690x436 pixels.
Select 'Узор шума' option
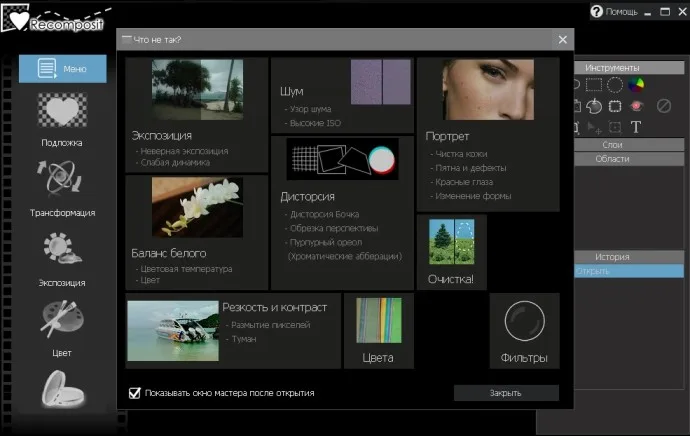point(308,109)
